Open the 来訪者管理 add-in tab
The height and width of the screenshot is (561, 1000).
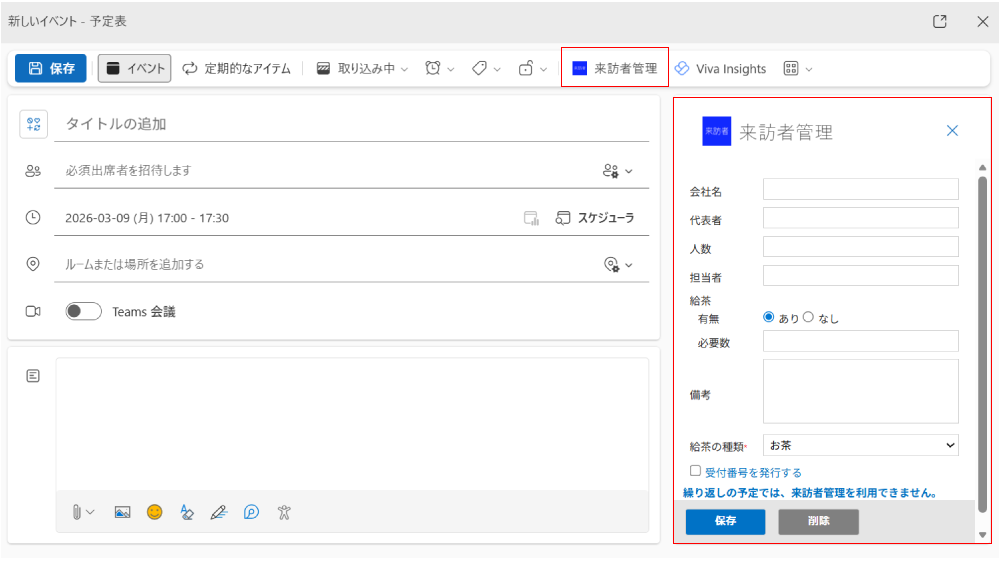[x=614, y=69]
